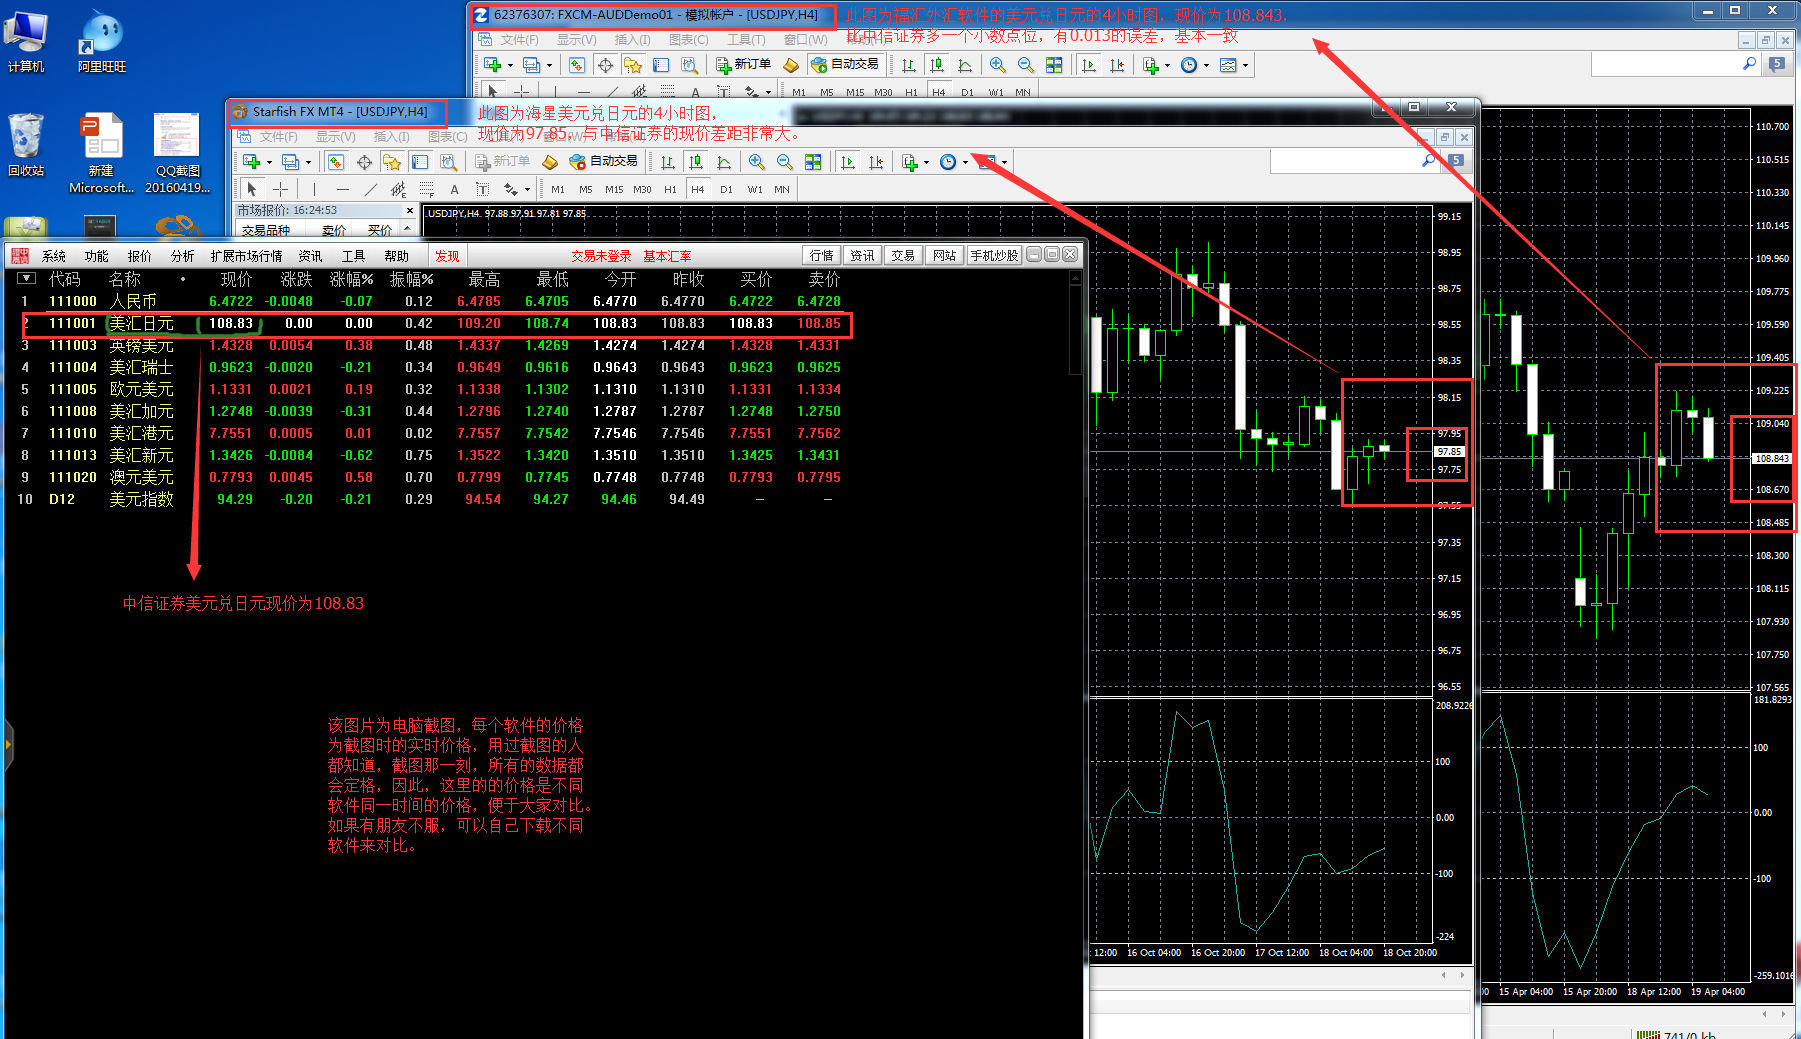The height and width of the screenshot is (1039, 1801).
Task: Open Market Watch icon in FXCM toolbar
Action: (x=577, y=65)
